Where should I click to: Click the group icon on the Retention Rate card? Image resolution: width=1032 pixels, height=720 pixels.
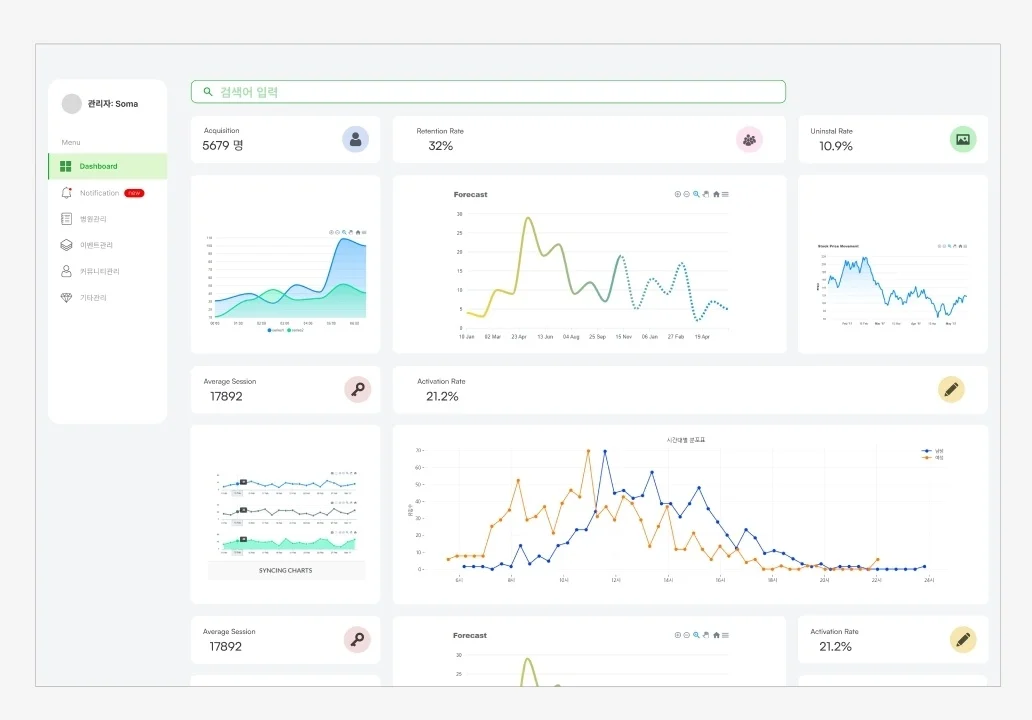click(749, 140)
